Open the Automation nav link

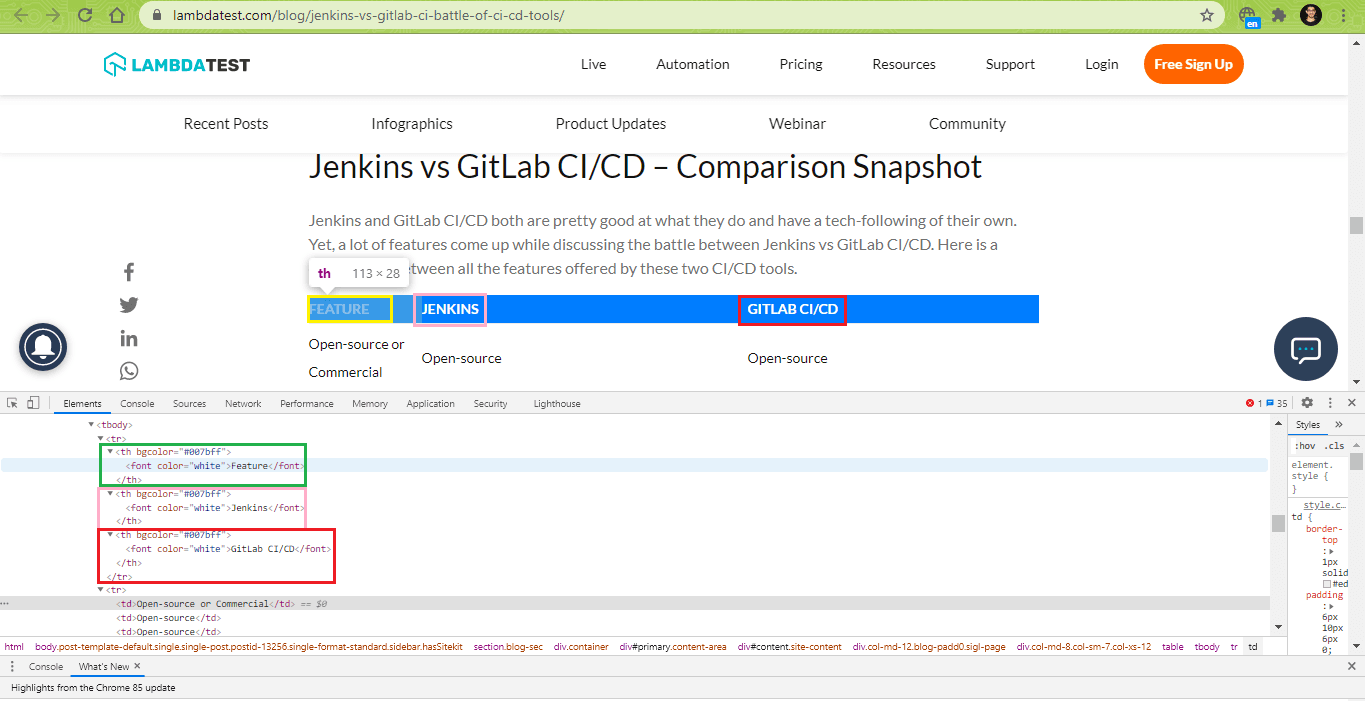[x=693, y=64]
